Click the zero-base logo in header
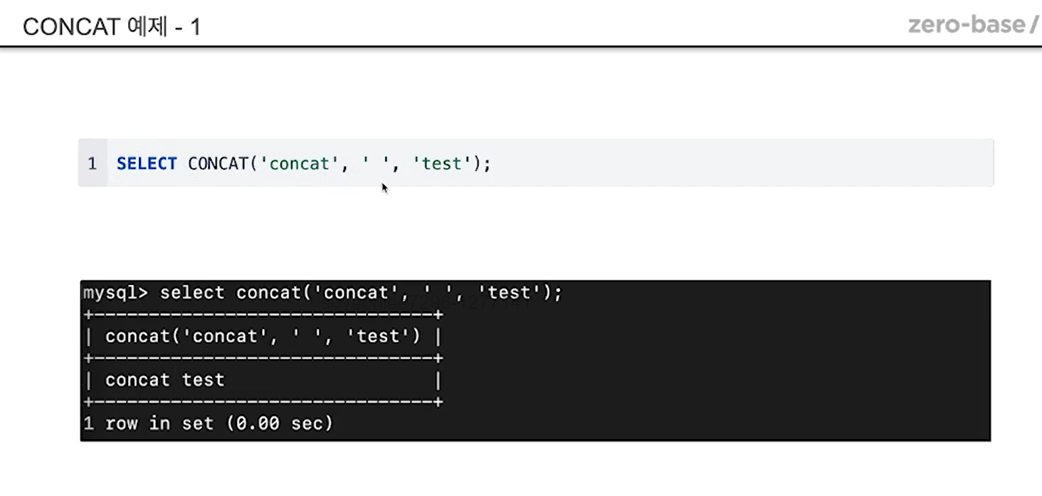 coord(974,25)
